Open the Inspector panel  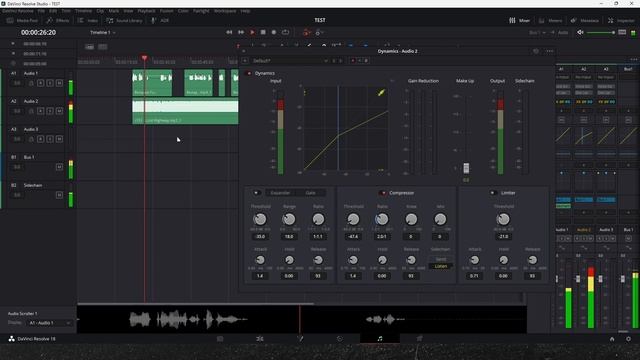coord(621,20)
